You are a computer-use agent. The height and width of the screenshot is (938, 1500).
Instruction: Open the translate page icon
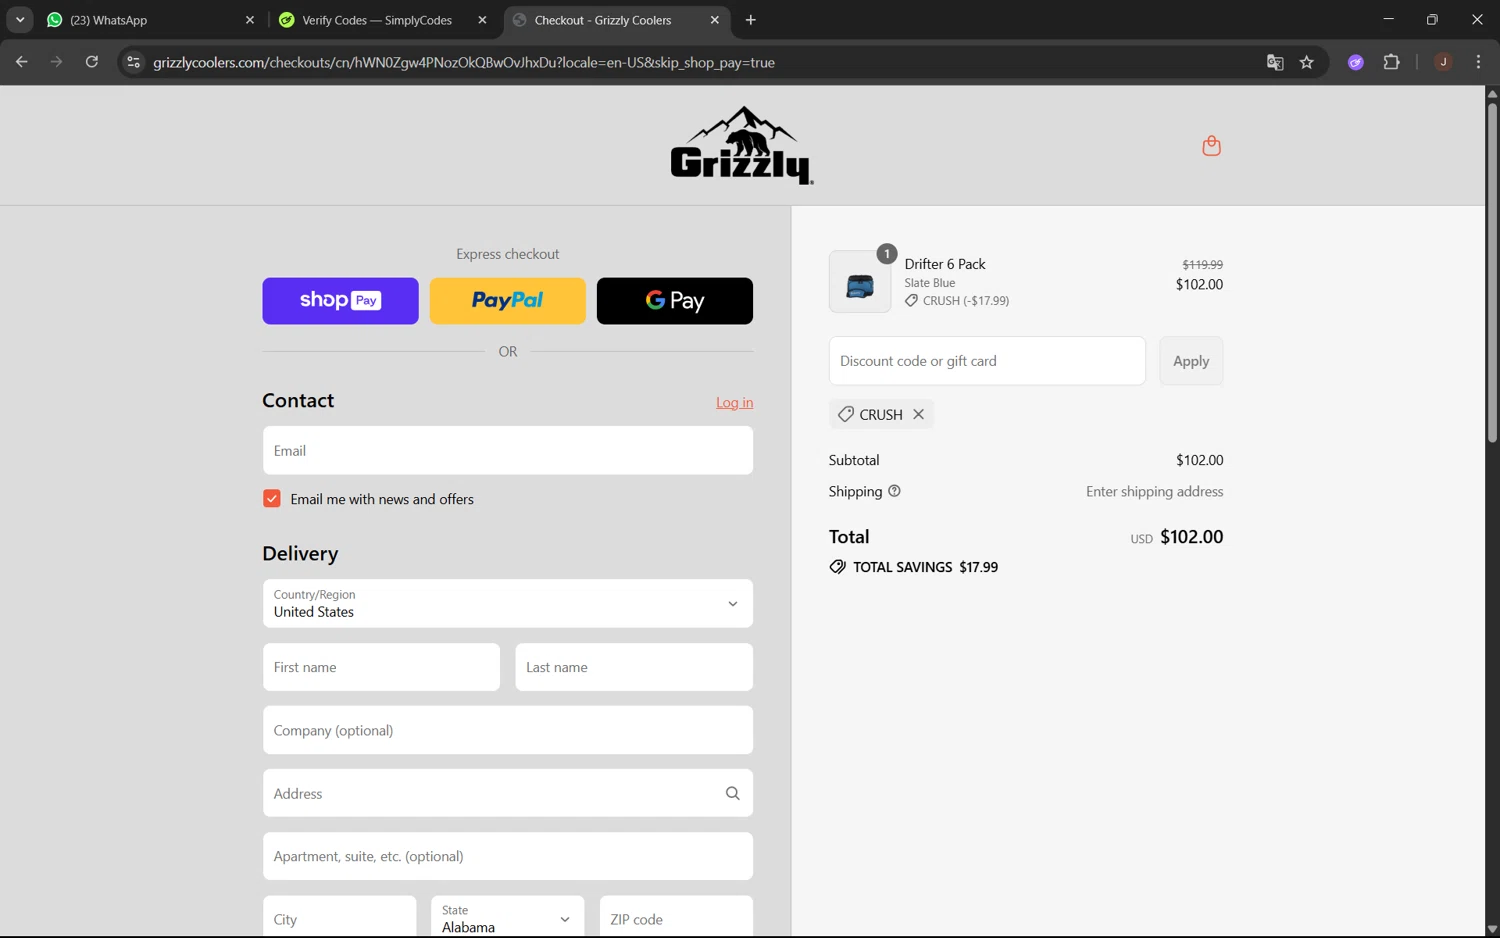click(x=1275, y=62)
